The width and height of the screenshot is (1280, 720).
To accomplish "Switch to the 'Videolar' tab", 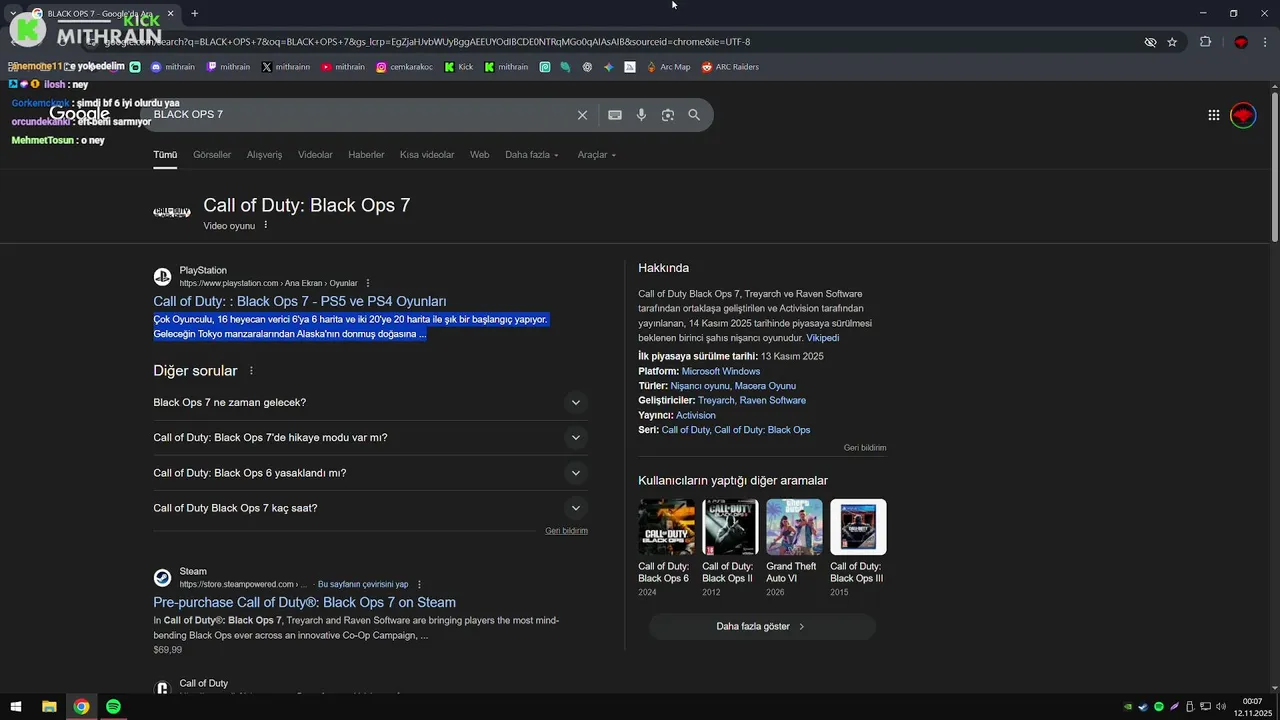I will point(315,155).
